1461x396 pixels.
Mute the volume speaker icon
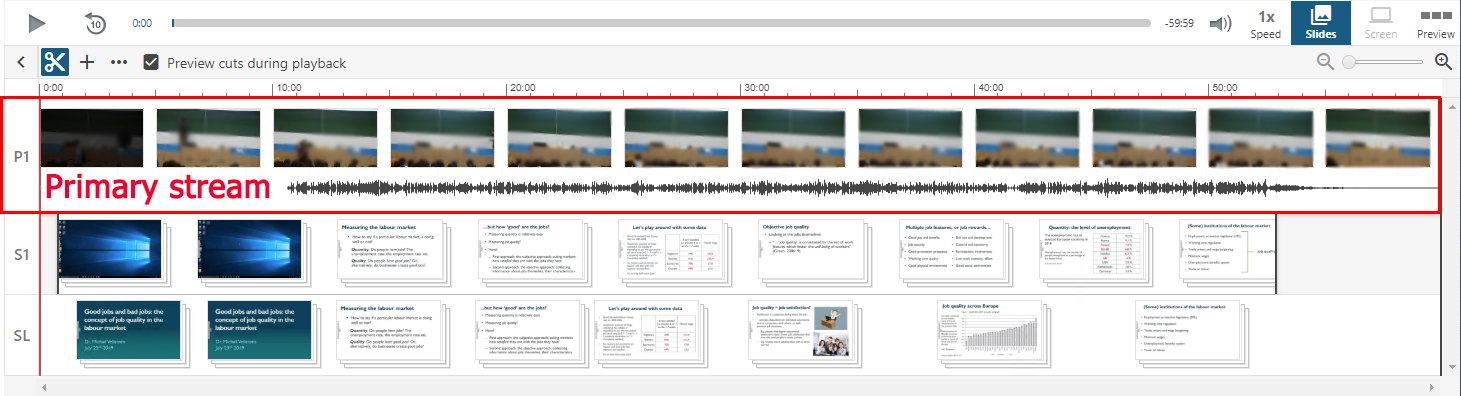1220,23
